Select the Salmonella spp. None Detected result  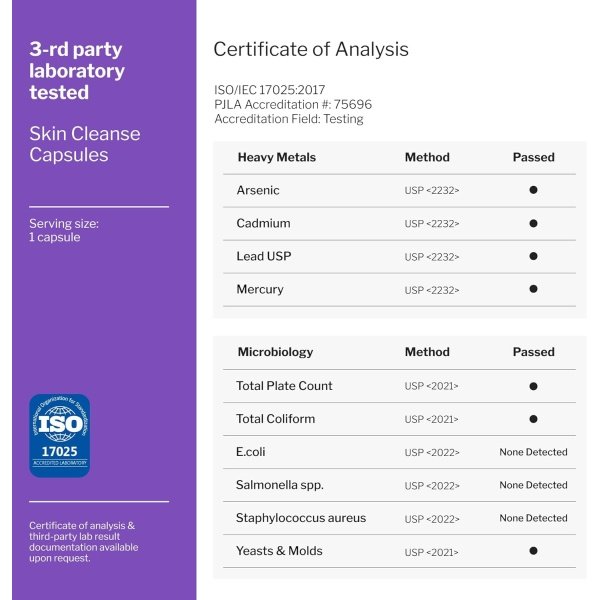[x=533, y=485]
